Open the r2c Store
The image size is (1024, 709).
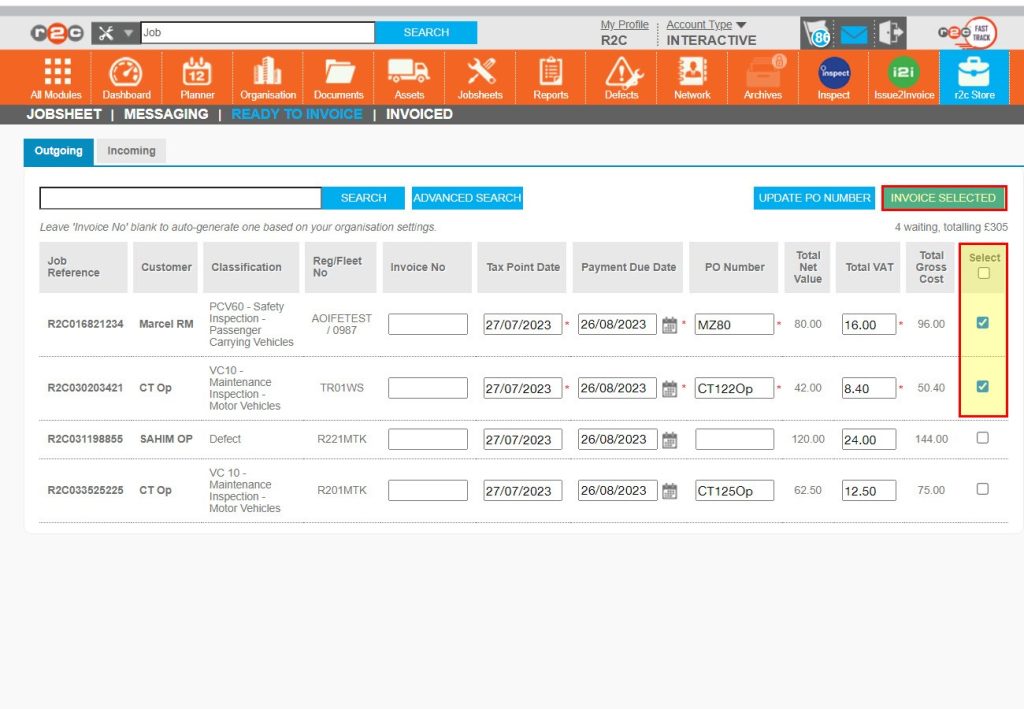tap(975, 78)
